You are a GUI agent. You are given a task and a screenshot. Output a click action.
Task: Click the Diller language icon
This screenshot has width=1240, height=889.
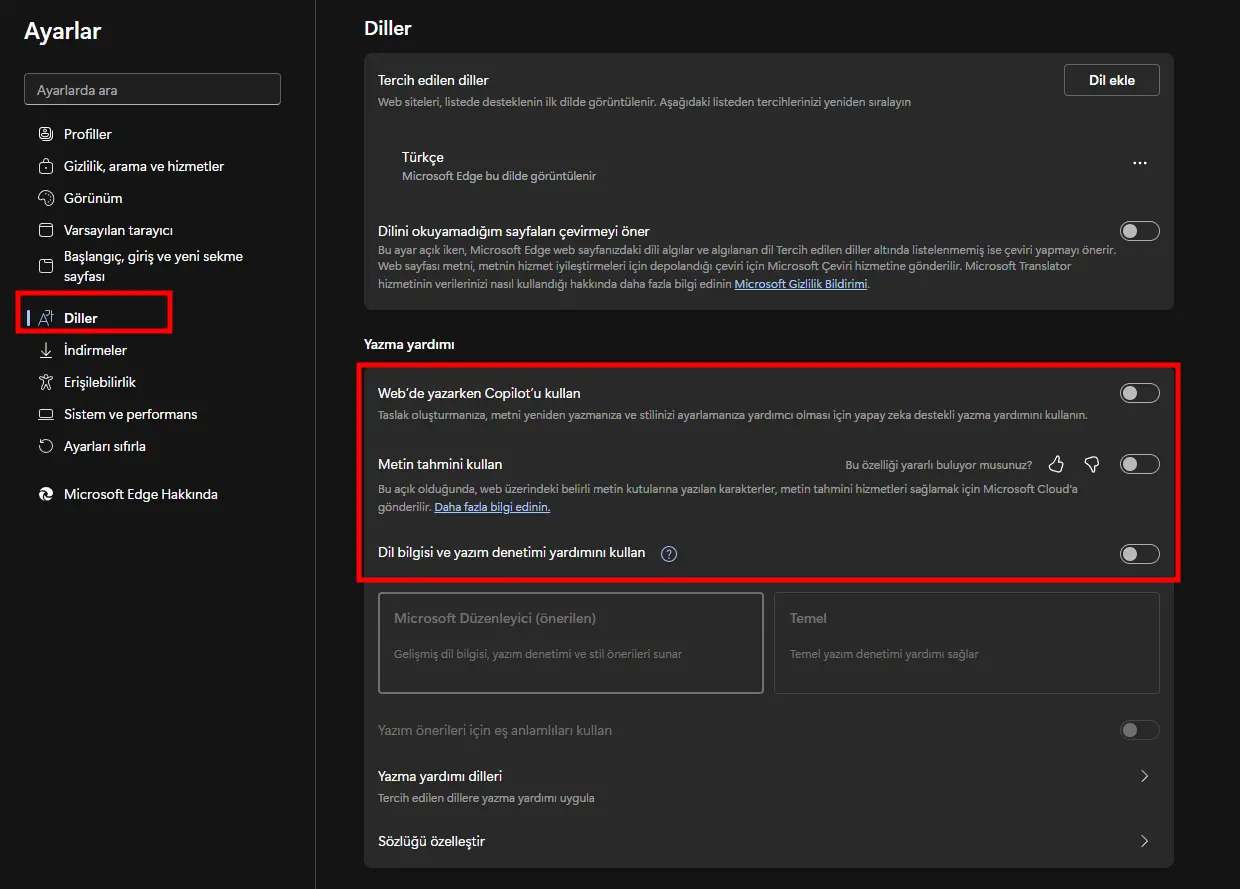coord(45,318)
